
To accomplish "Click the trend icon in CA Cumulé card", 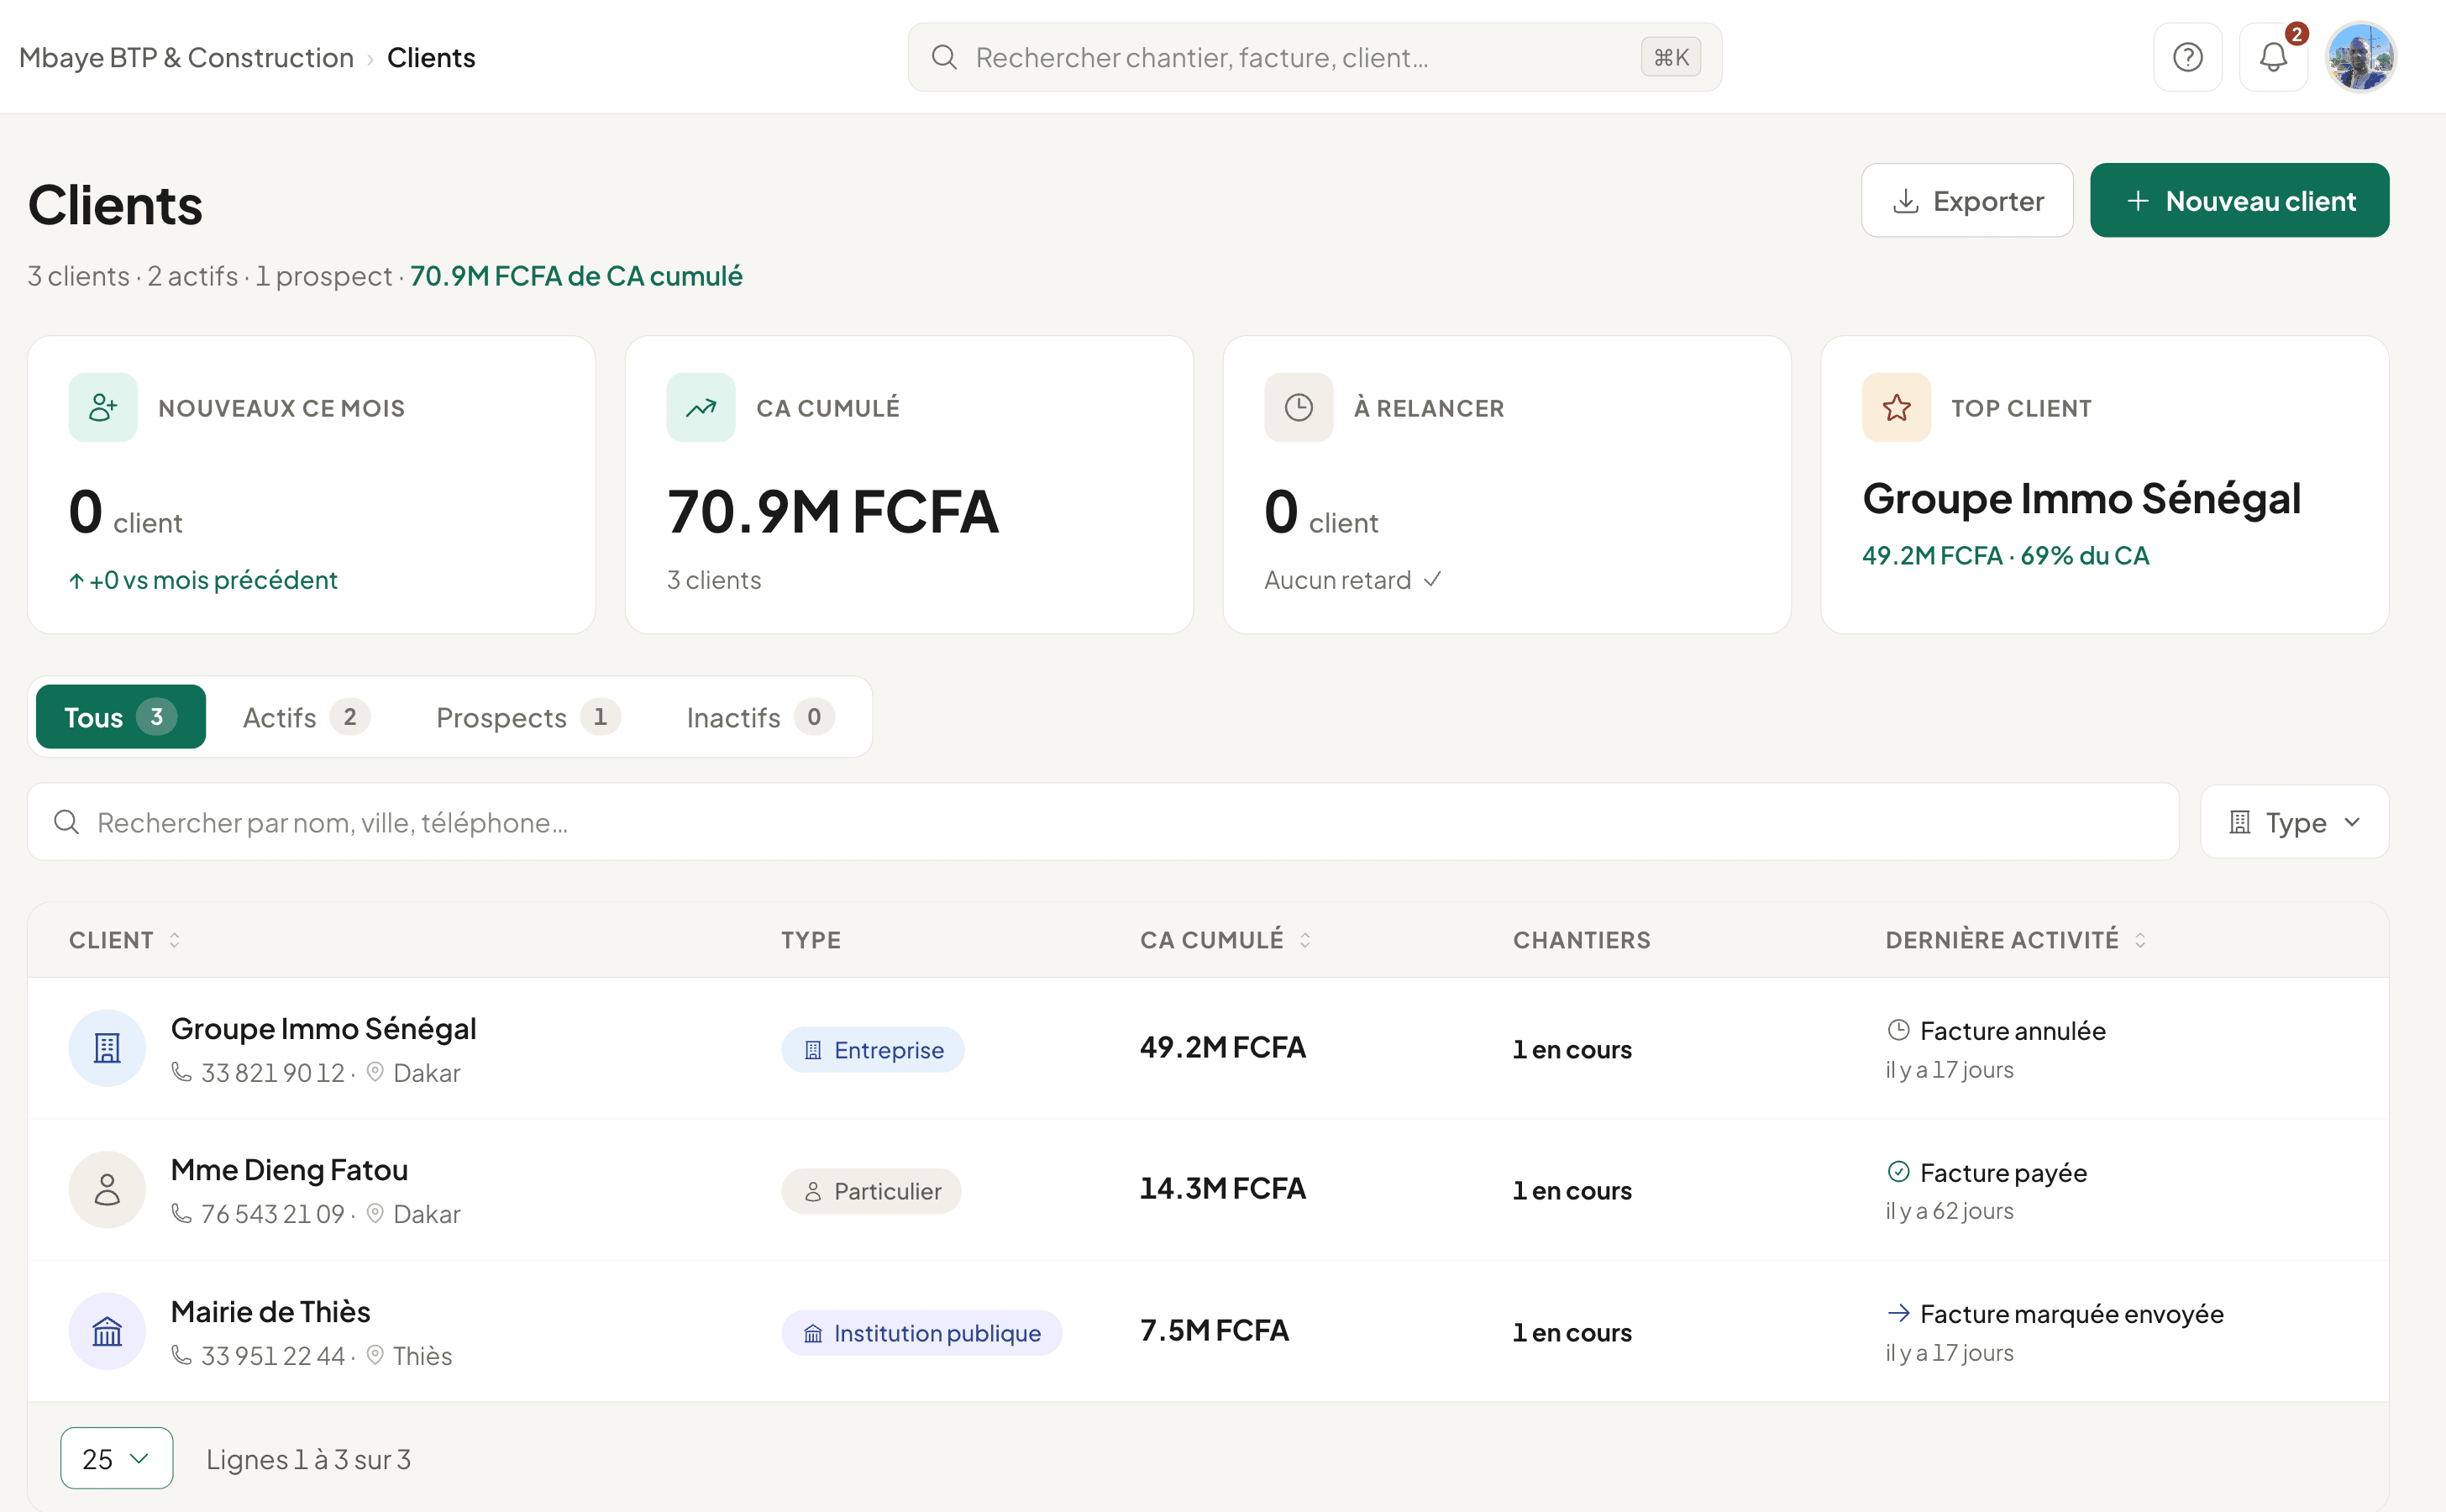I will (700, 407).
